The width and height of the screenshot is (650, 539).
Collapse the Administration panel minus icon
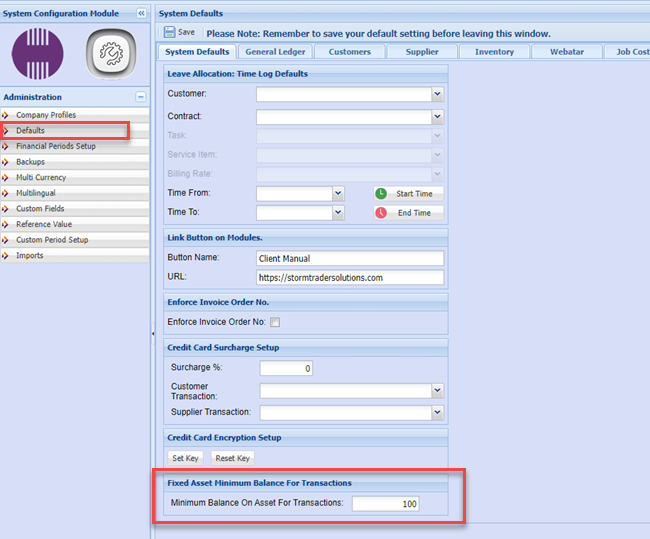click(141, 97)
